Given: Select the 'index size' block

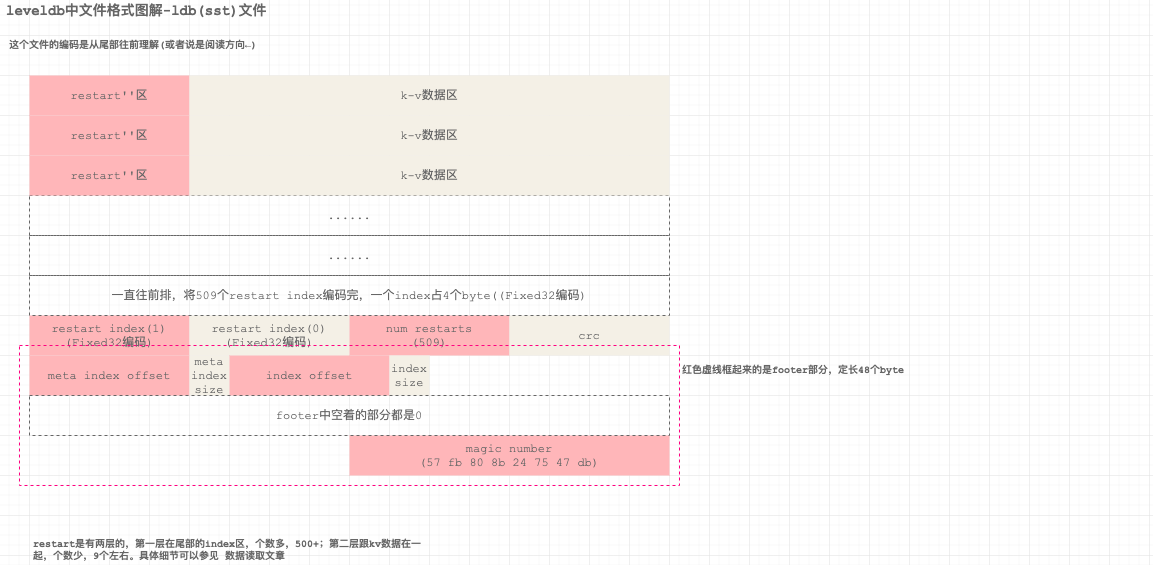Looking at the screenshot, I should [x=410, y=376].
